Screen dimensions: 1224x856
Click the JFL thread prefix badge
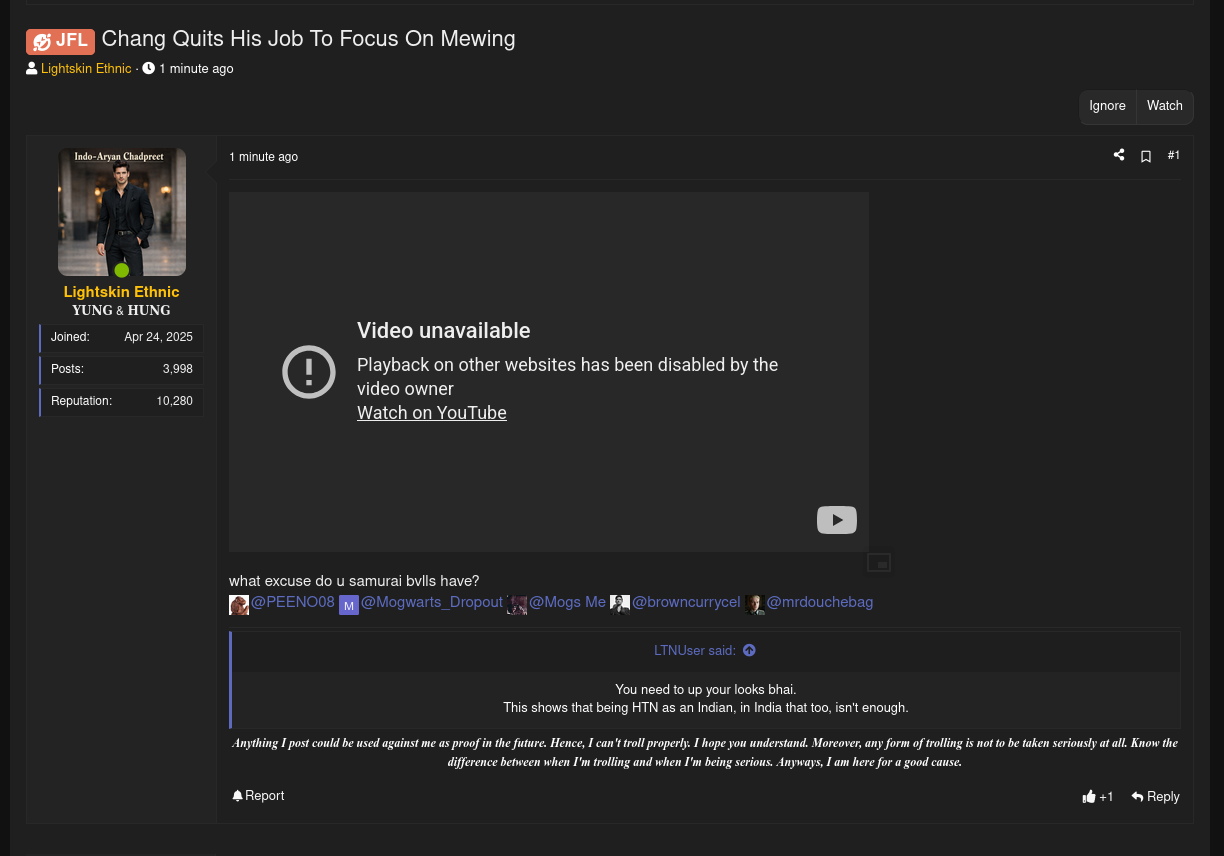pyautogui.click(x=60, y=41)
